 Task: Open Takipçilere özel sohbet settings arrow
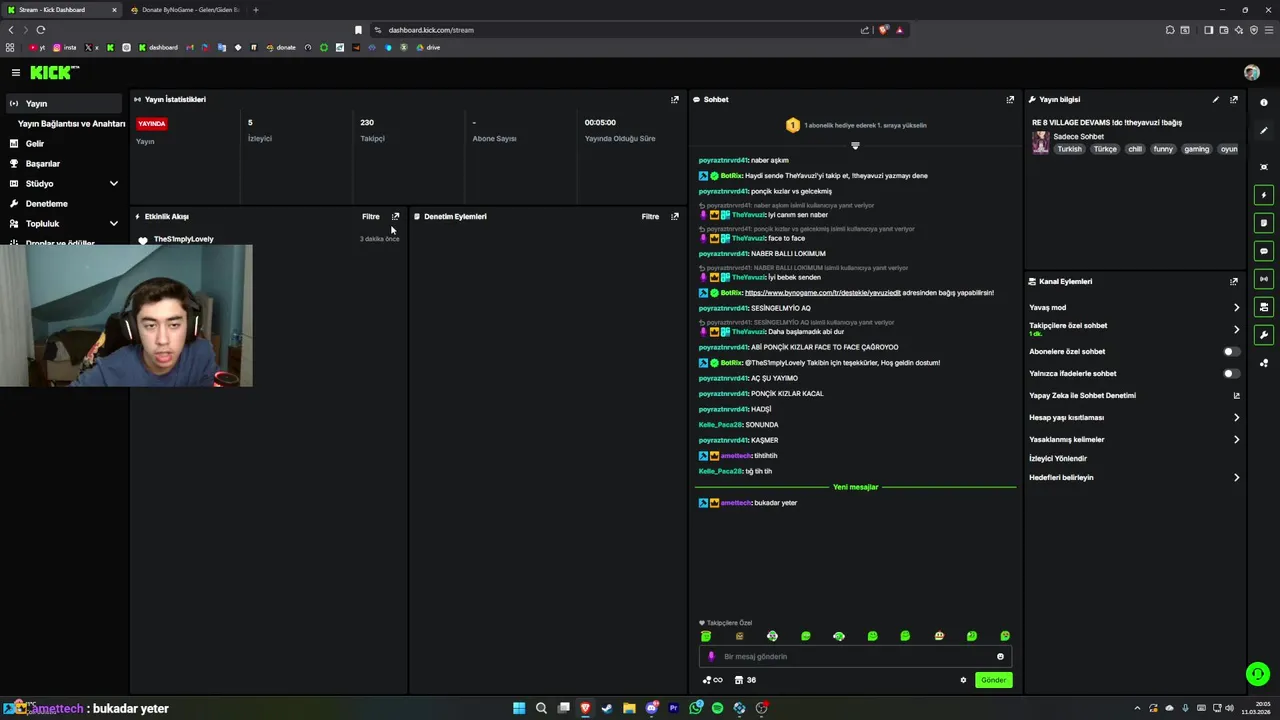[1236, 329]
